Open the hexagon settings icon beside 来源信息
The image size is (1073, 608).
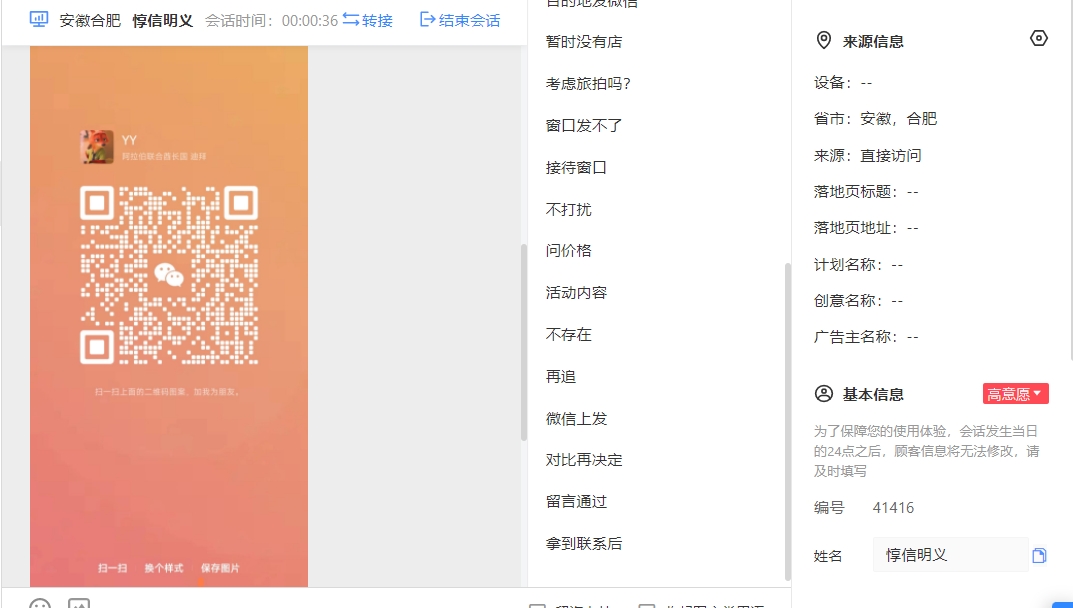1039,38
